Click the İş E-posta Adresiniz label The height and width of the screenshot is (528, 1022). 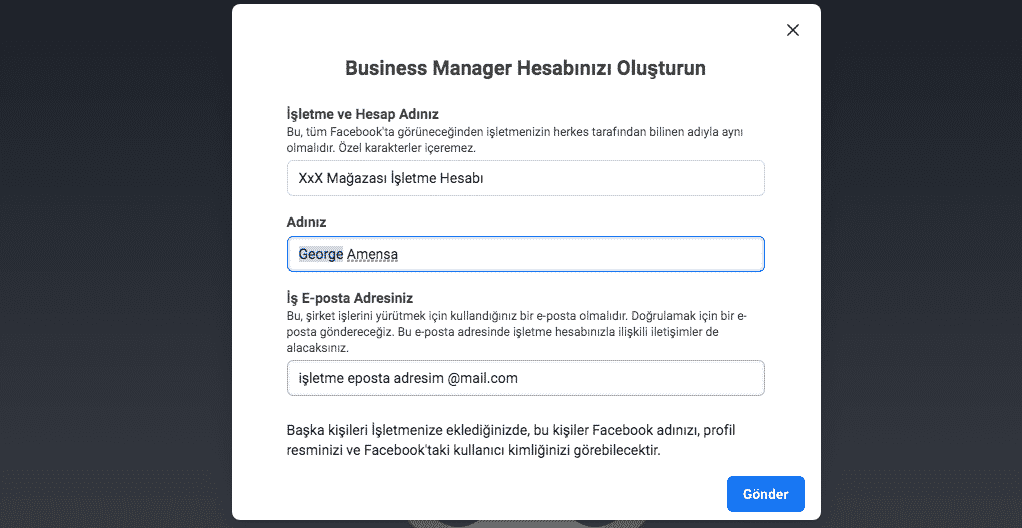(350, 299)
